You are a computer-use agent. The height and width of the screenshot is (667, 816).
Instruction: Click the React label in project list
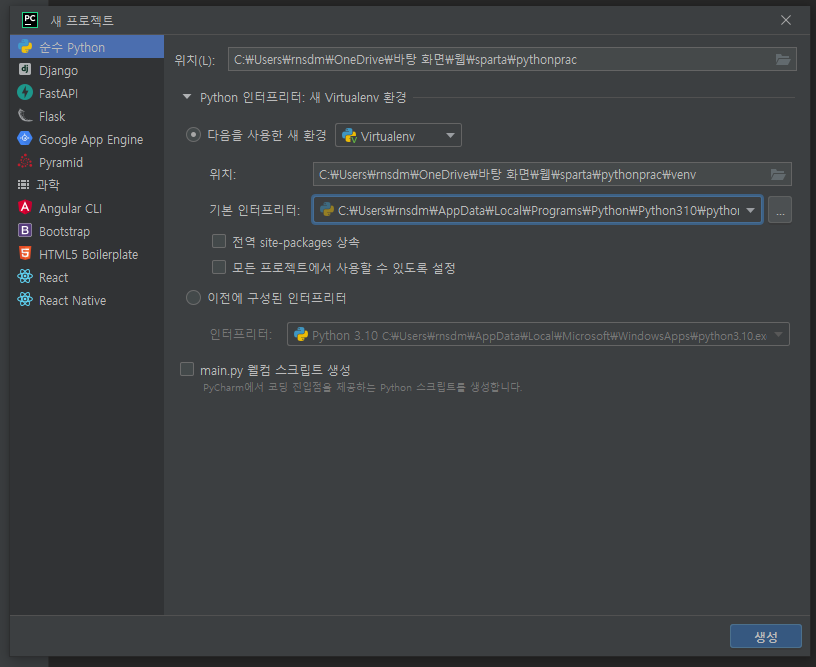[54, 277]
